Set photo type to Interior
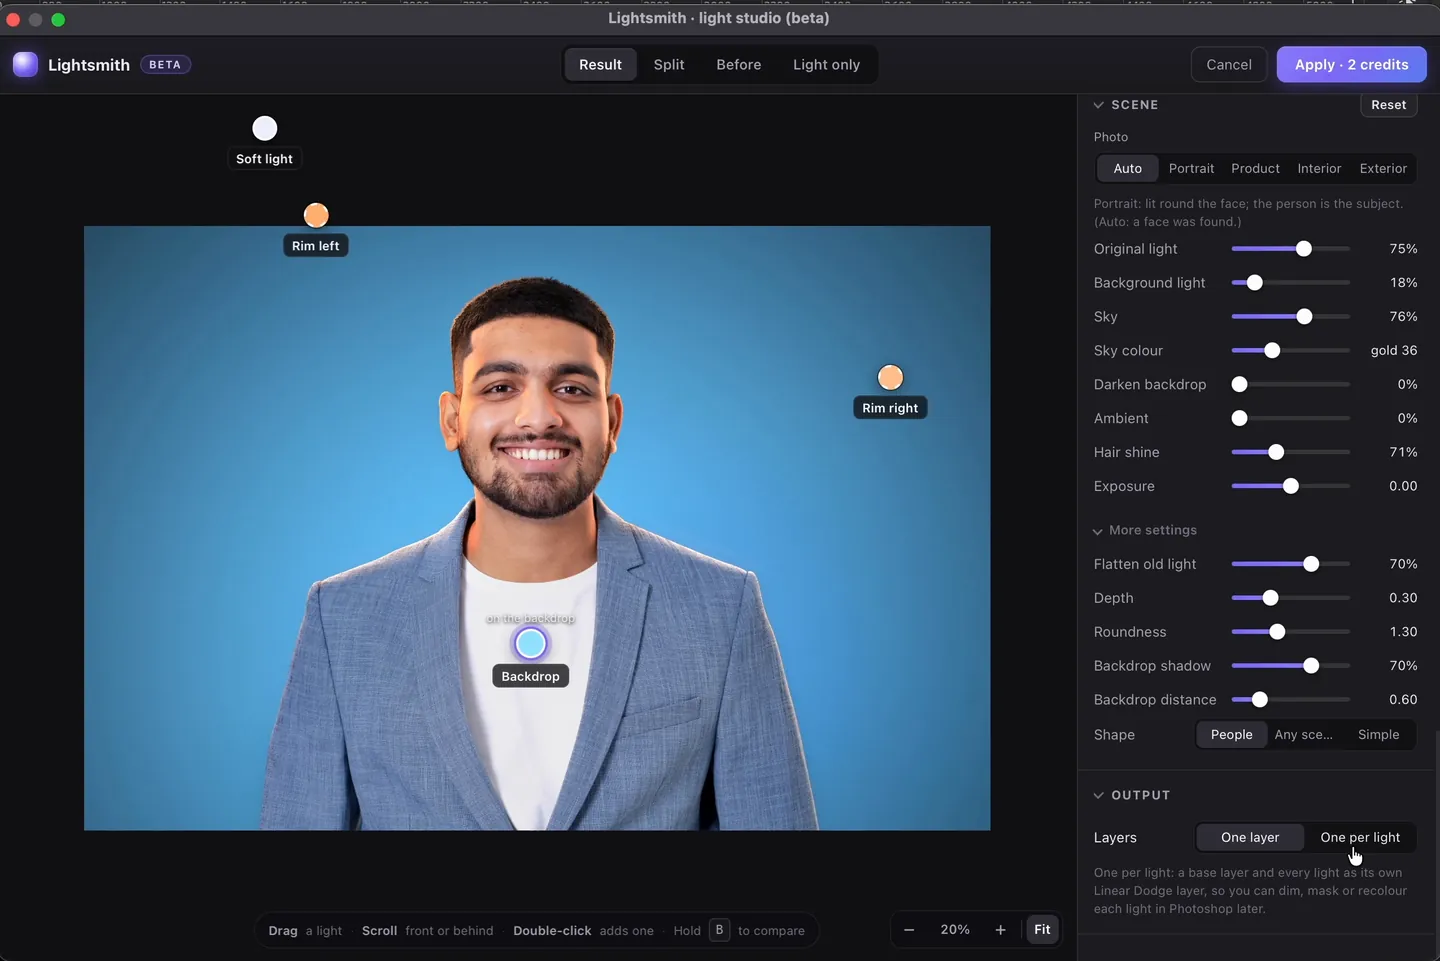 click(1319, 169)
